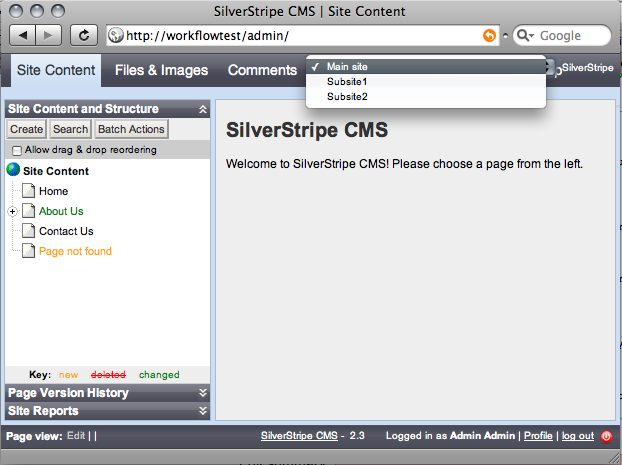Click the Create button
This screenshot has width=622, height=465.
coord(27,129)
